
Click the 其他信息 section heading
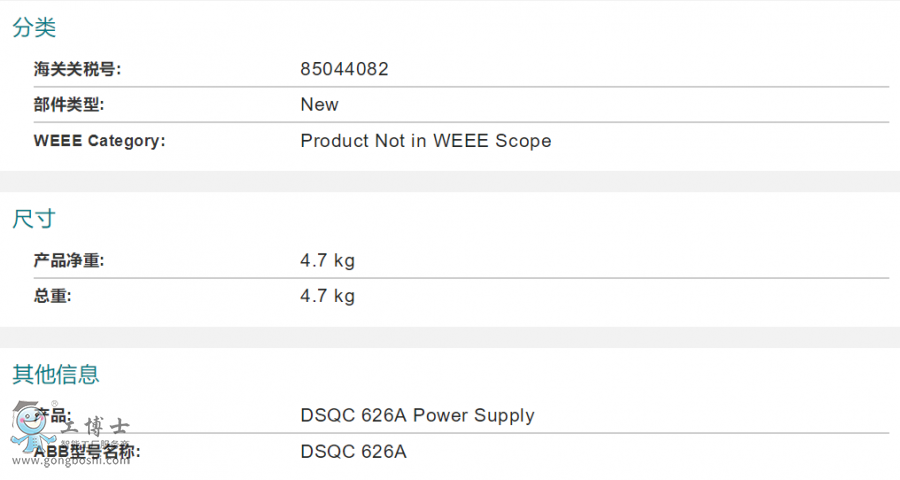[56, 375]
